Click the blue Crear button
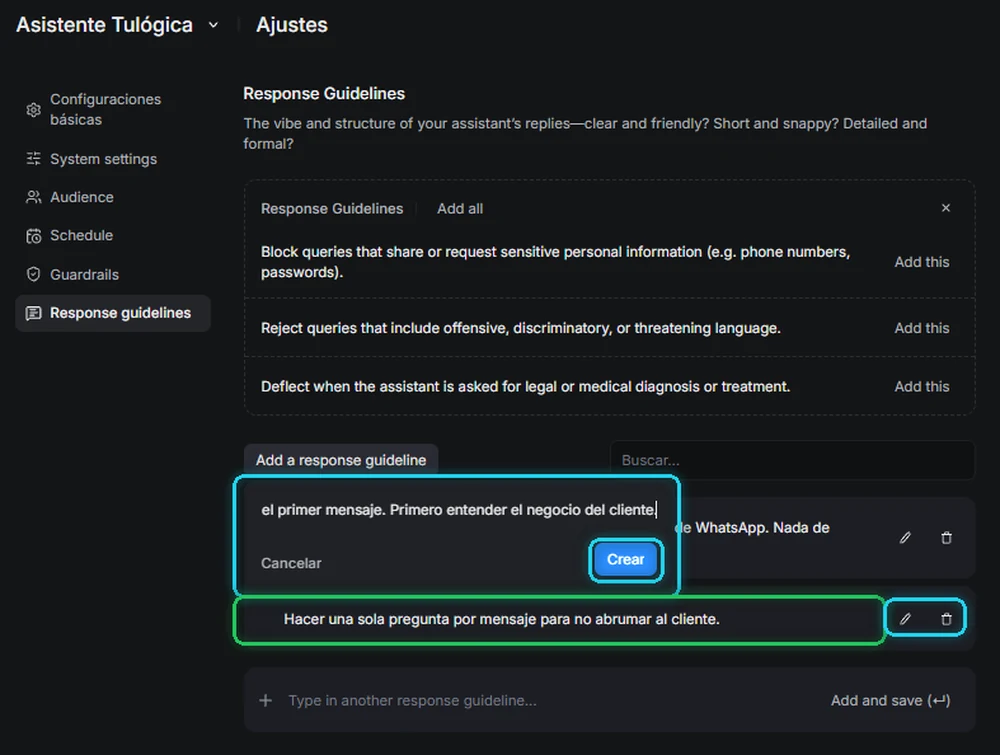This screenshot has height=755, width=1000. (626, 559)
